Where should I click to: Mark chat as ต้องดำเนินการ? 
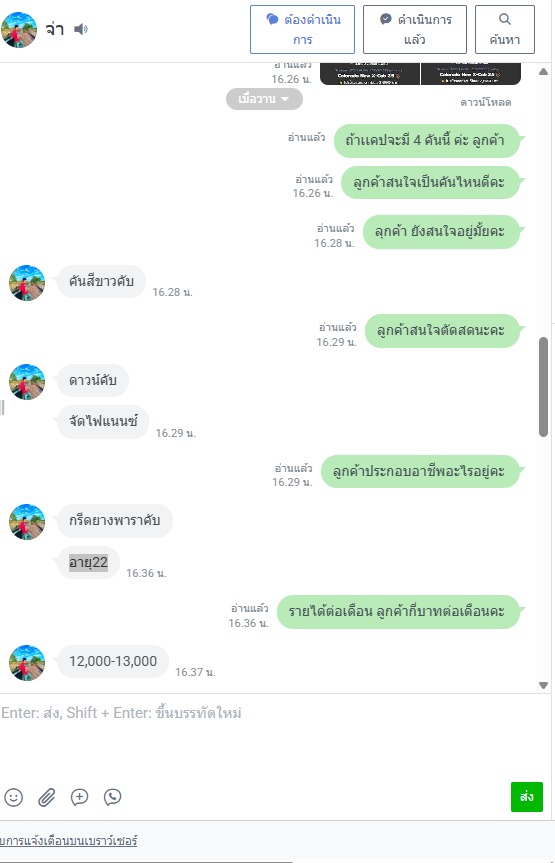click(302, 30)
